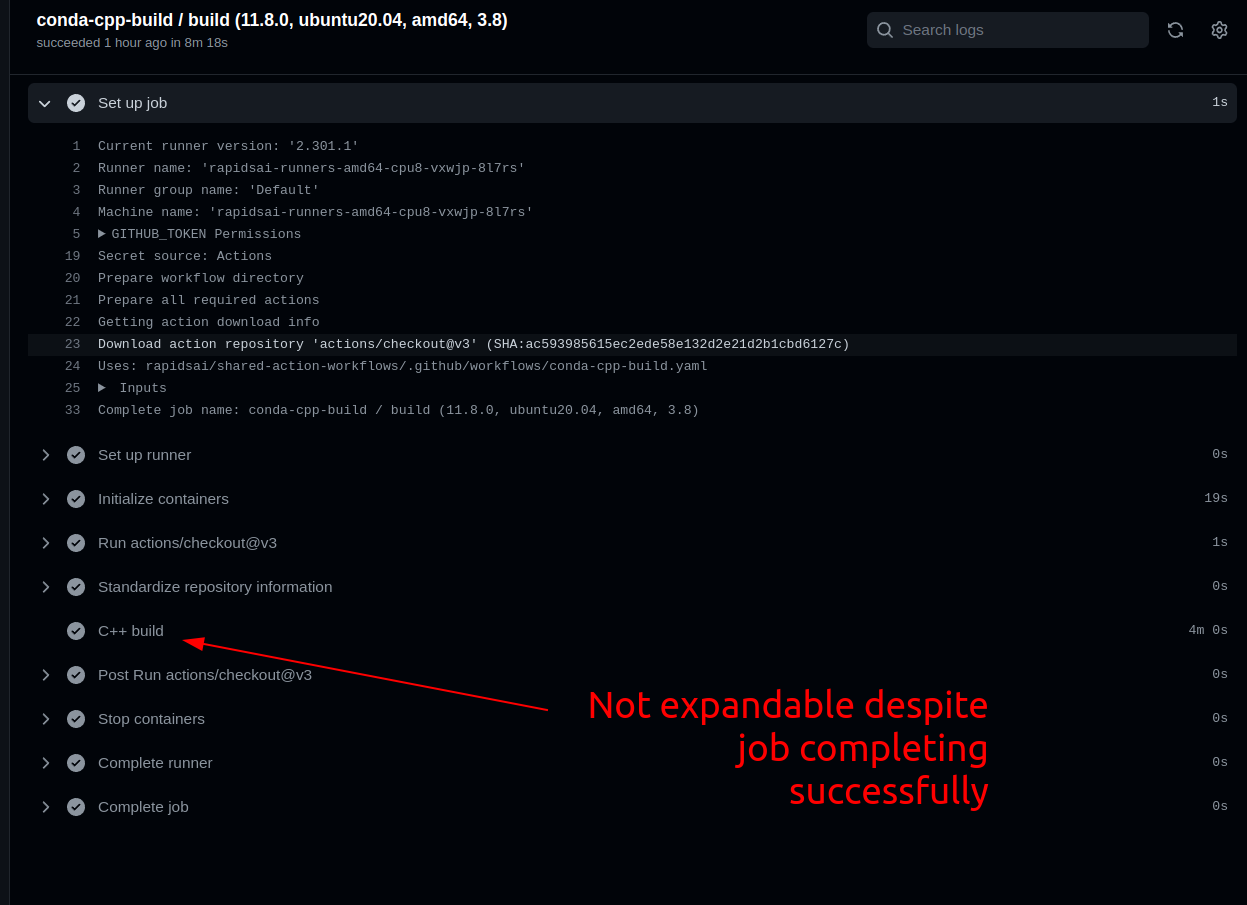This screenshot has width=1247, height=905.
Task: Click line number 23 in the log
Action: 72,343
